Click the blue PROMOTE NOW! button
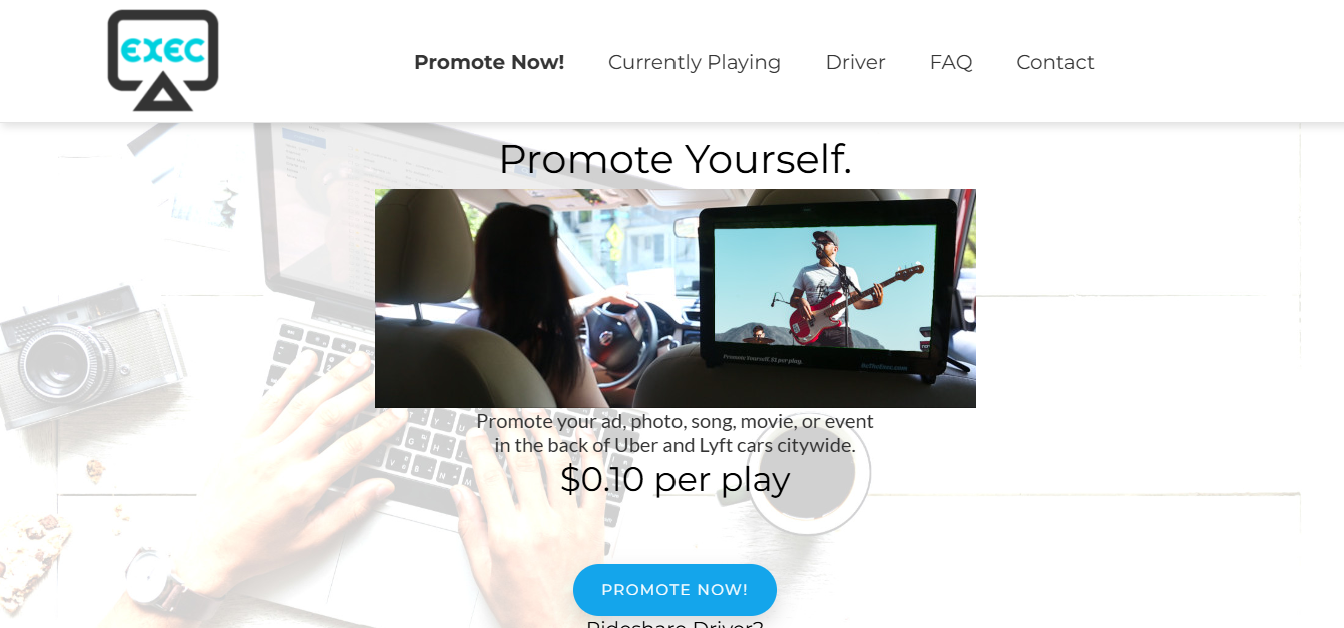1344x628 pixels. point(675,590)
